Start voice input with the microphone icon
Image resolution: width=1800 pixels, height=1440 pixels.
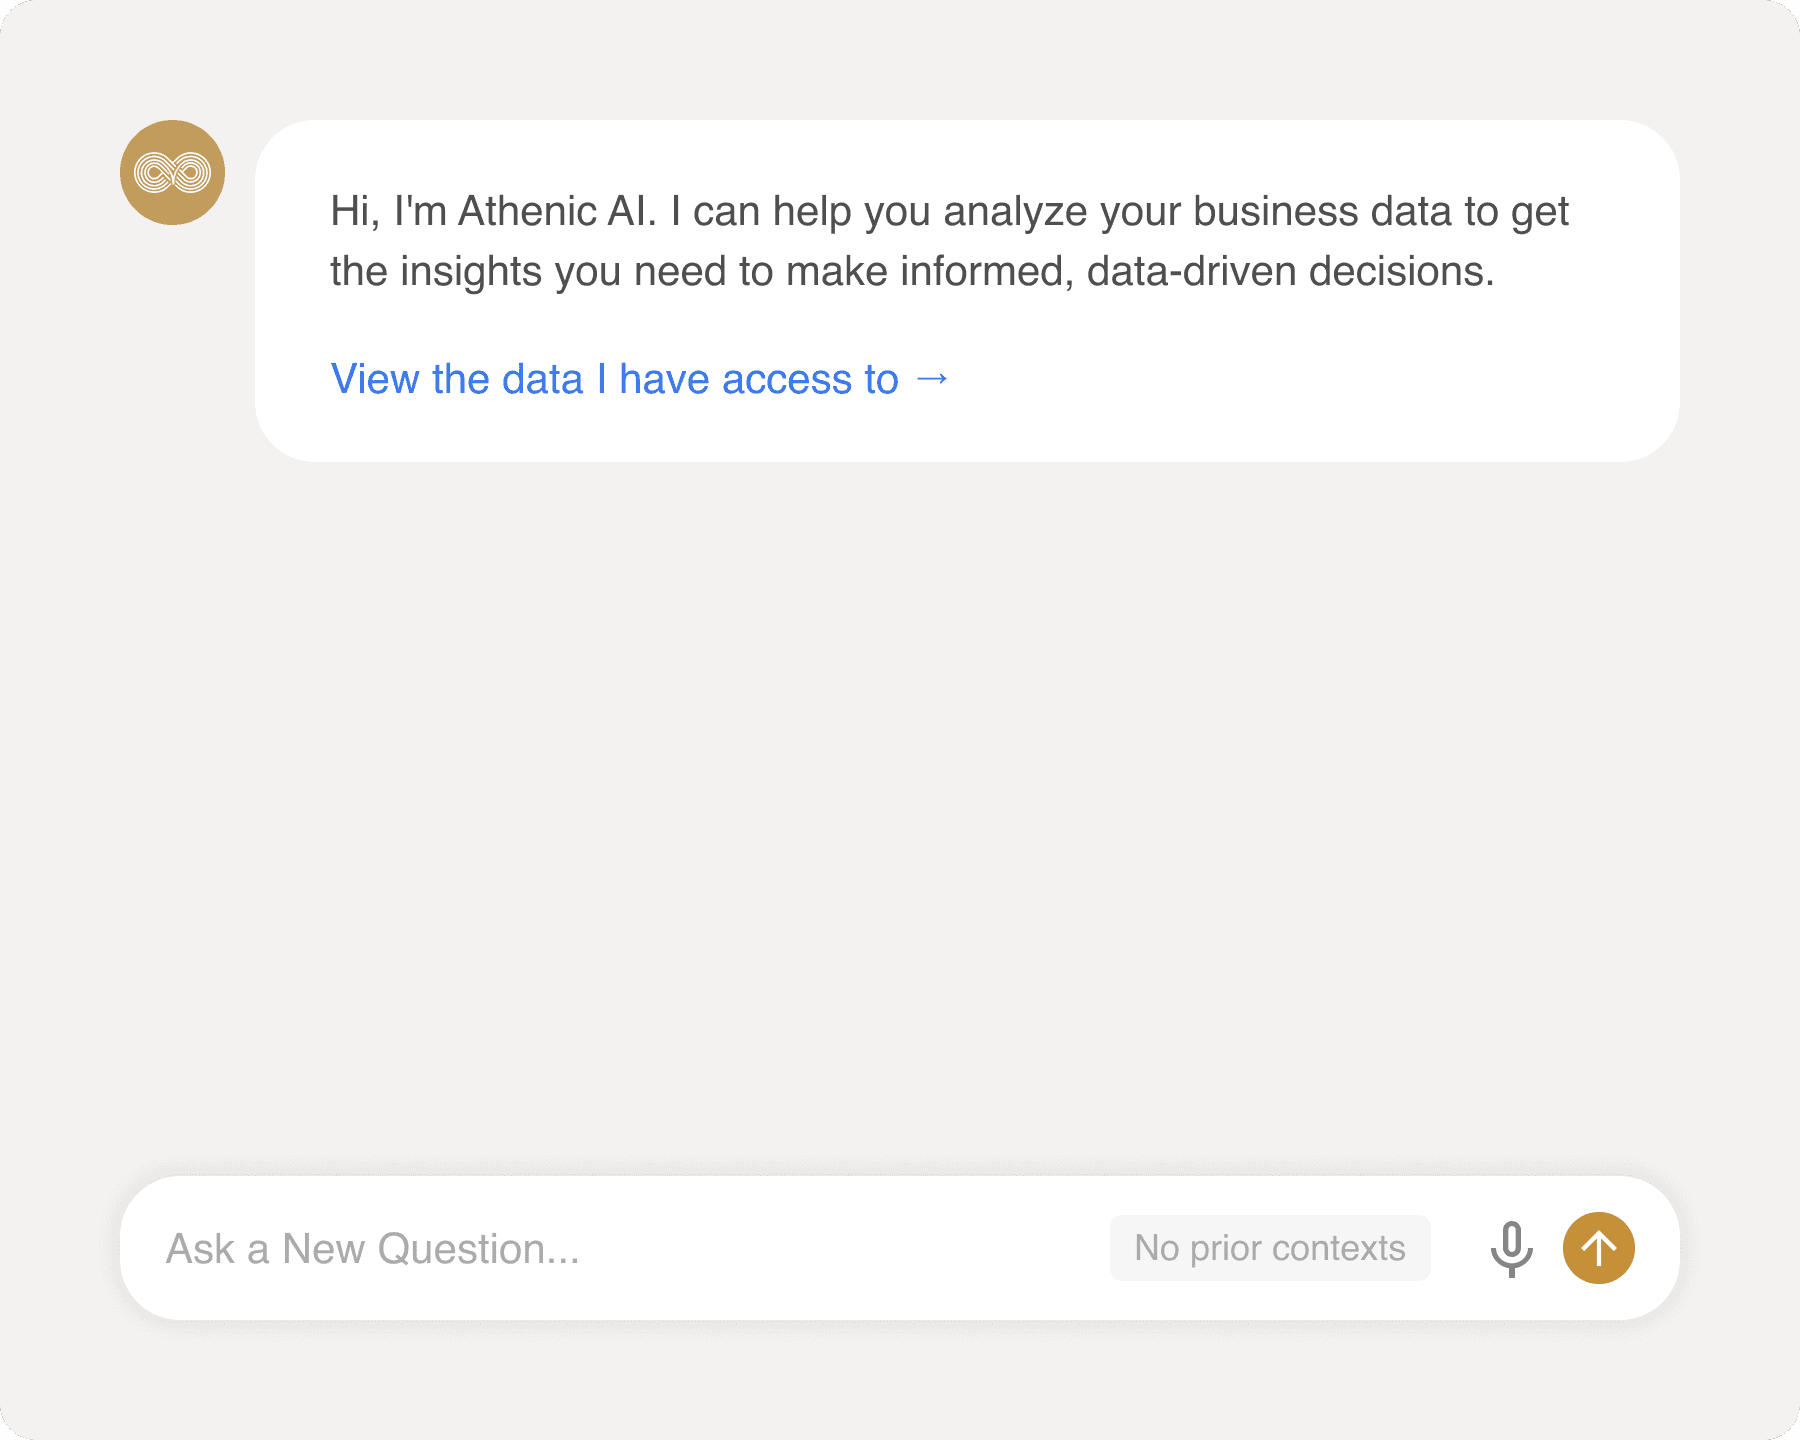1511,1248
